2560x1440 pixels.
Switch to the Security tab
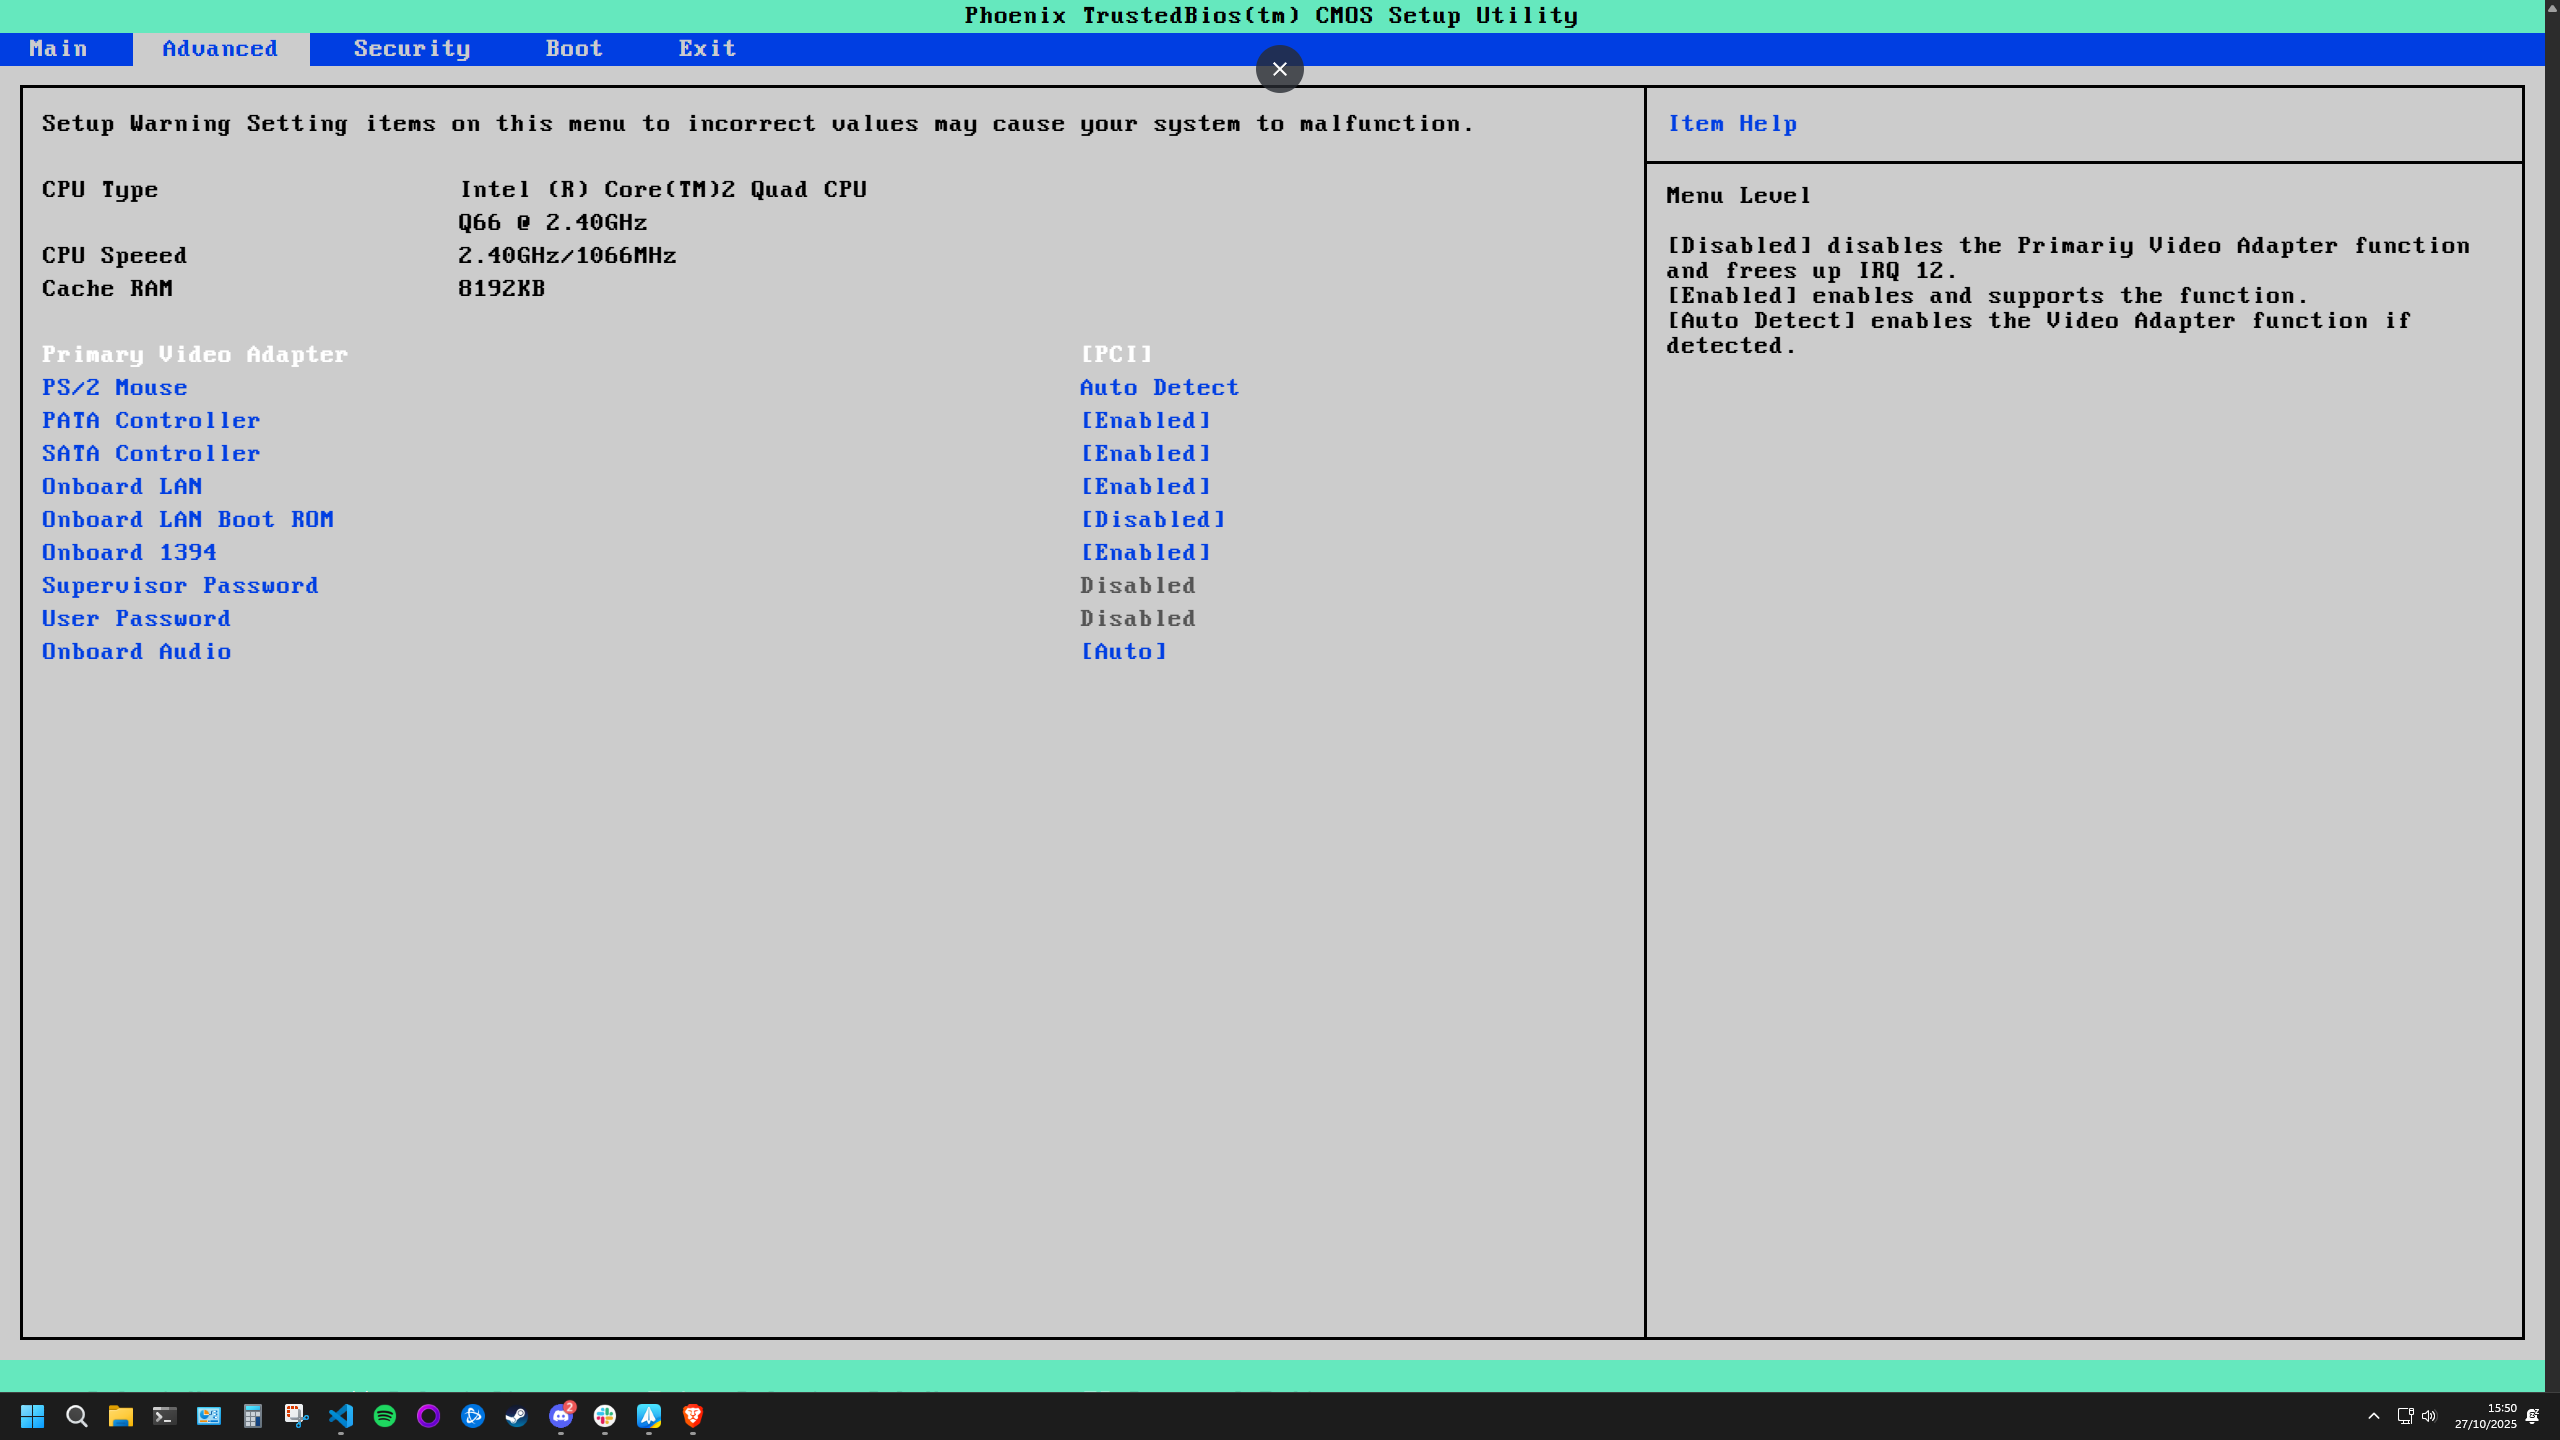(x=412, y=49)
